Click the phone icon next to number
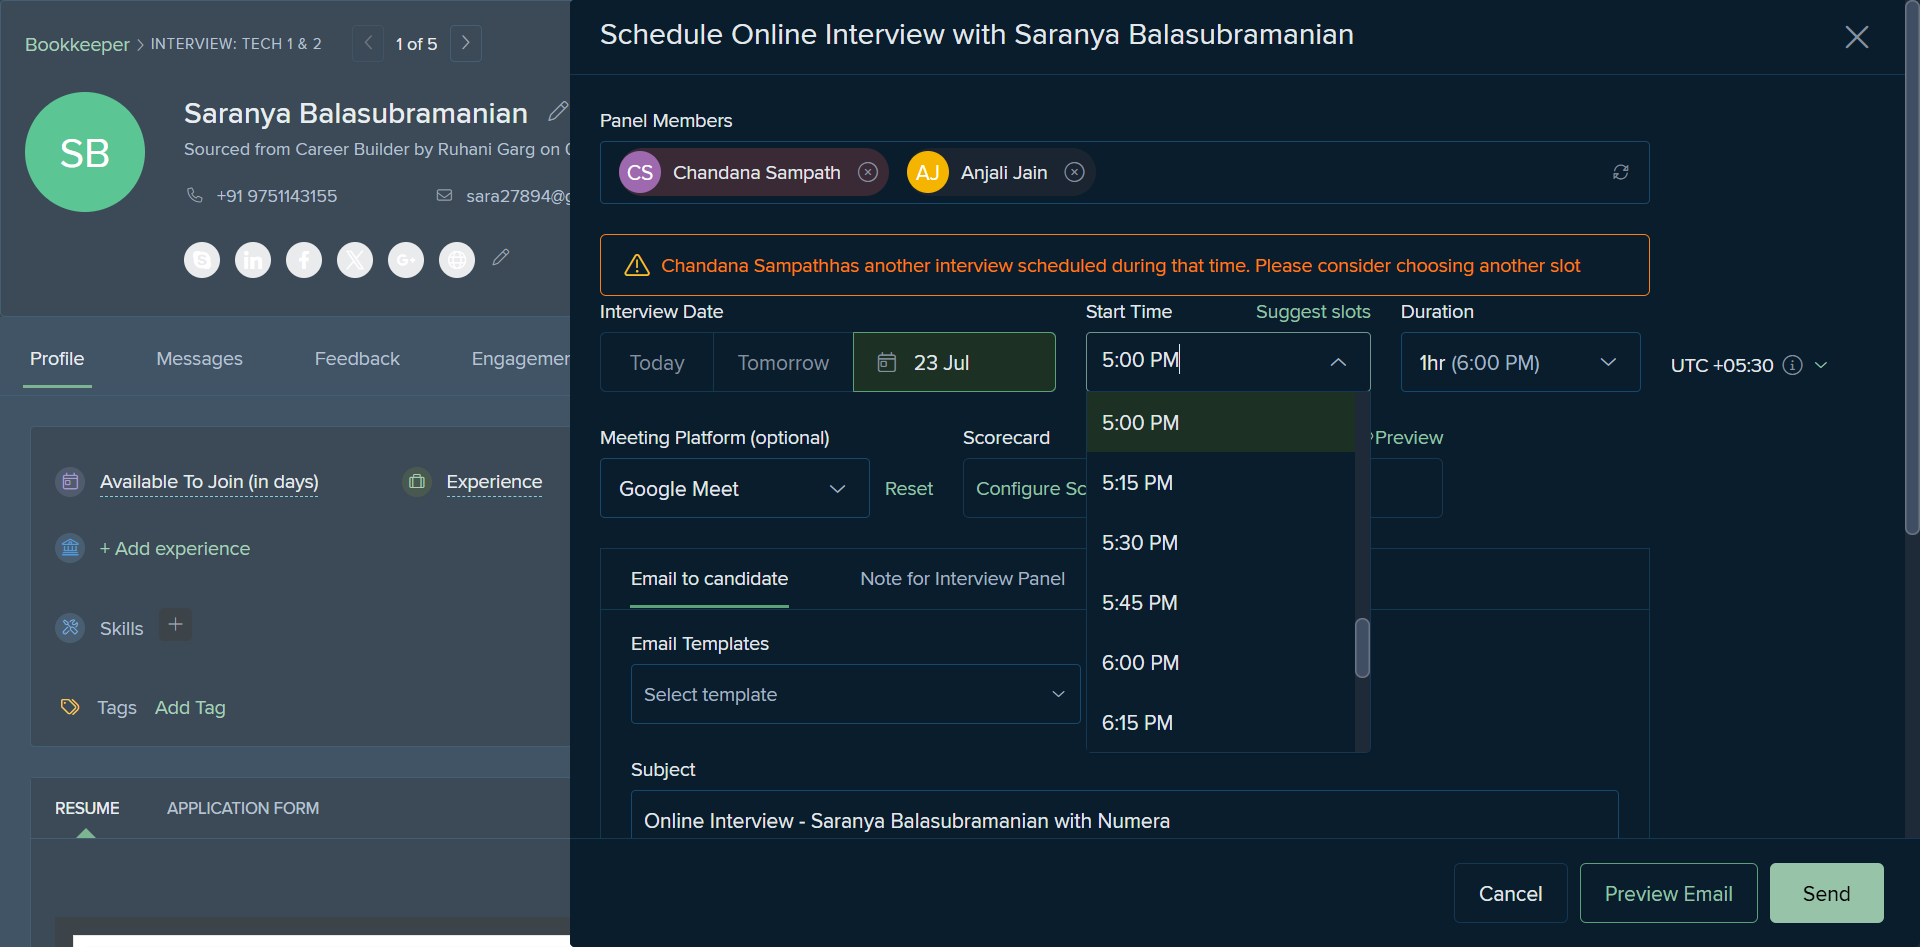Image resolution: width=1920 pixels, height=947 pixels. [x=195, y=195]
